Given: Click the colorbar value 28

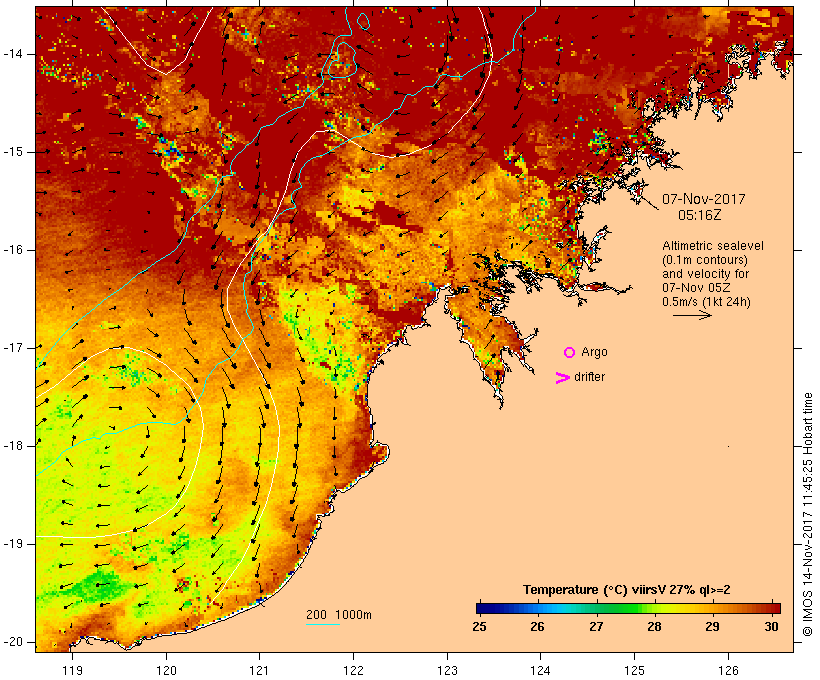Looking at the screenshot, I should [x=654, y=627].
